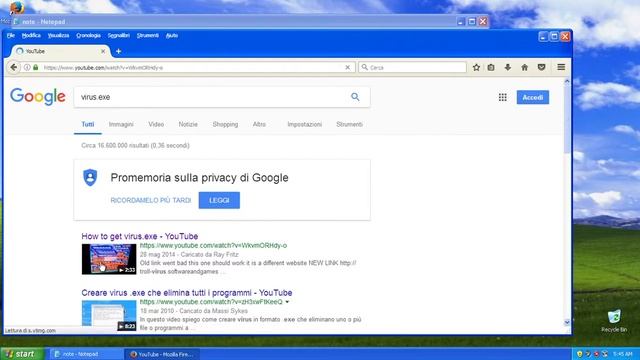This screenshot has height=360, width=640.
Task: Switch to the Video results tab
Action: coord(156,124)
